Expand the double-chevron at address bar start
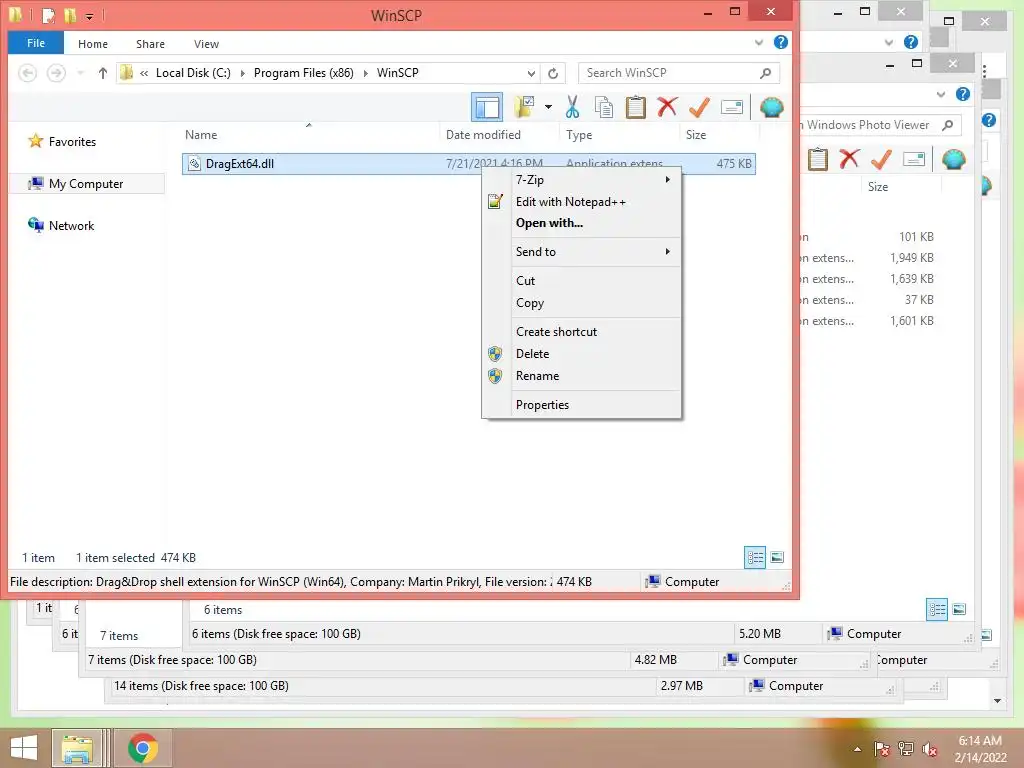The height and width of the screenshot is (768, 1024). click(144, 73)
